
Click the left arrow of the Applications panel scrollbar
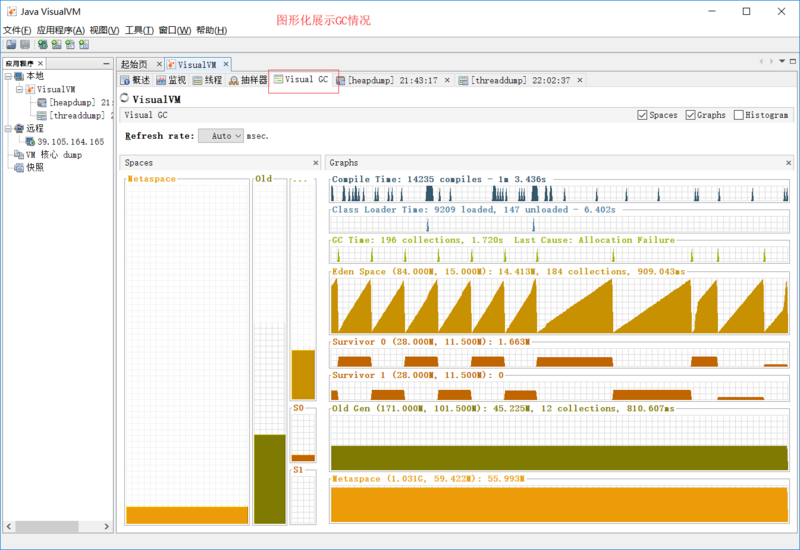tap(9, 526)
